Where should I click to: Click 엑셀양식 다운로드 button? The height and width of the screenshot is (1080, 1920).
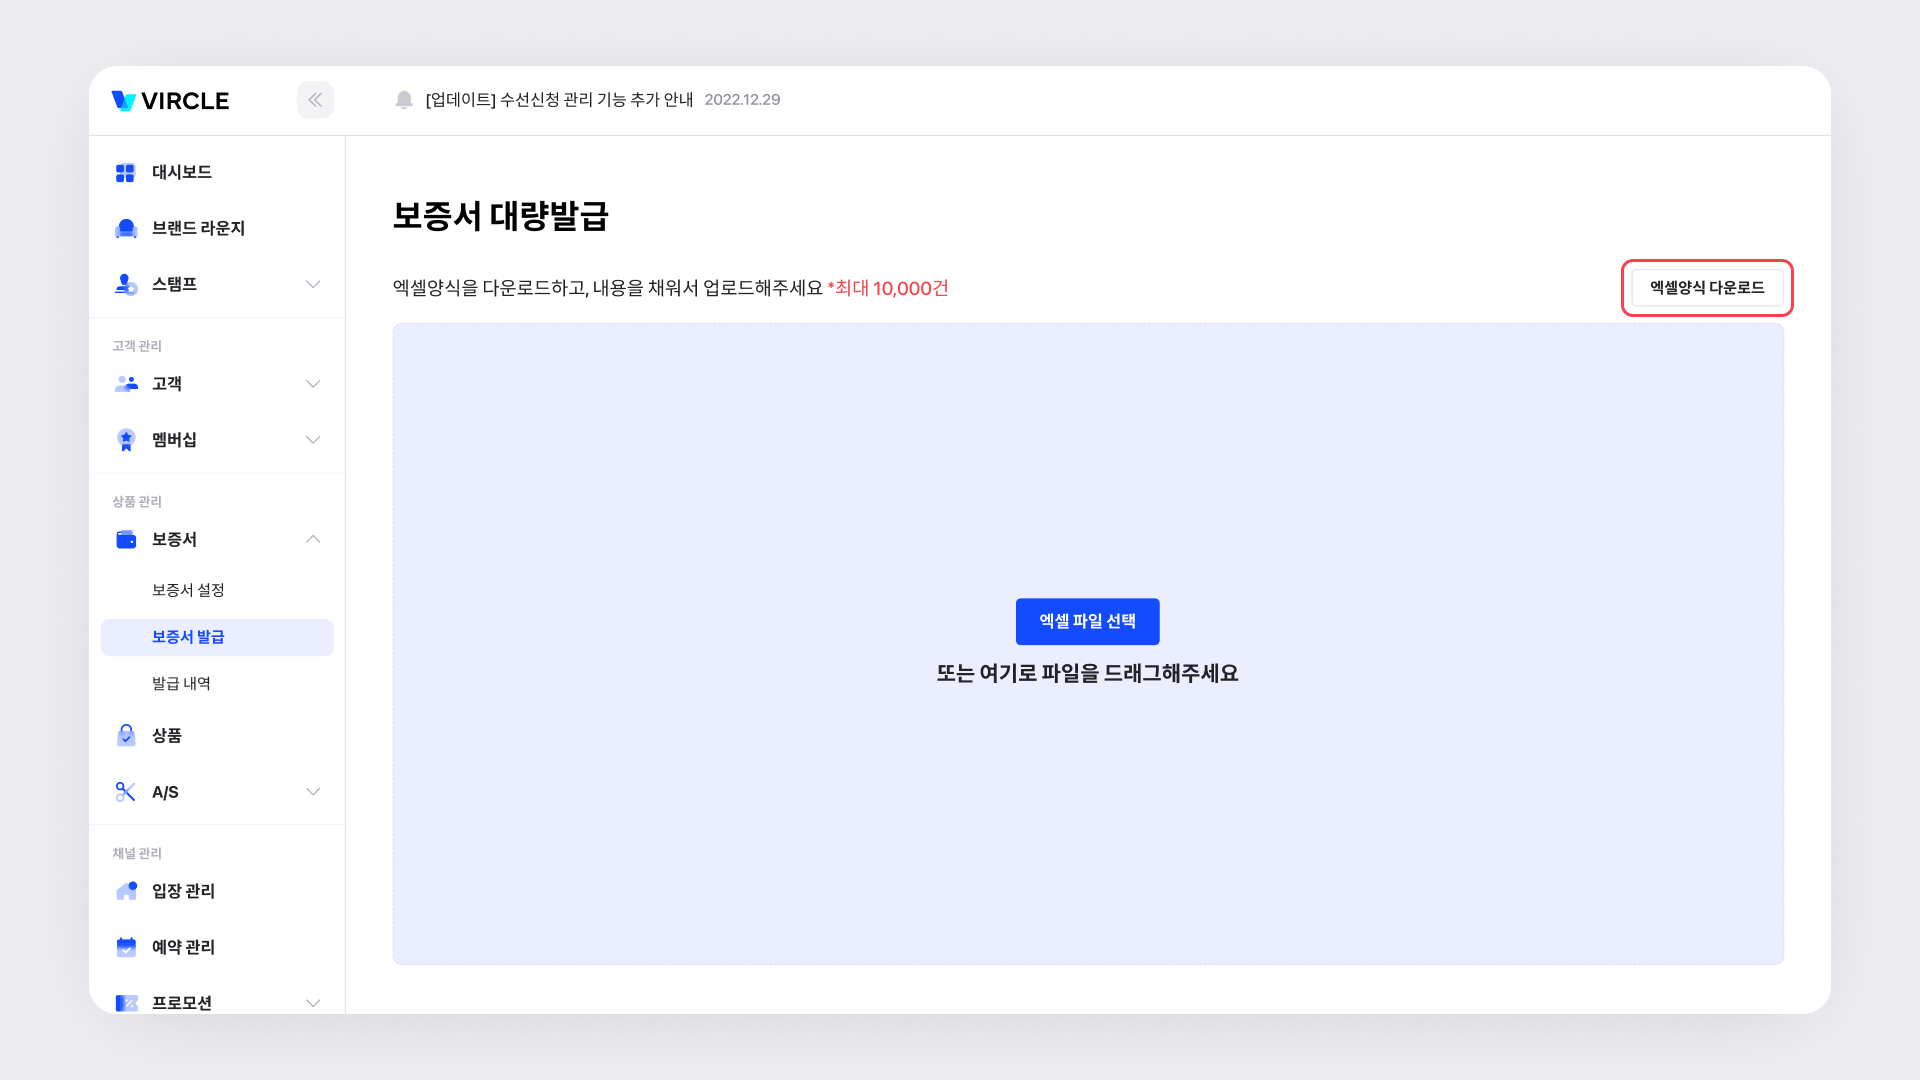pyautogui.click(x=1706, y=288)
